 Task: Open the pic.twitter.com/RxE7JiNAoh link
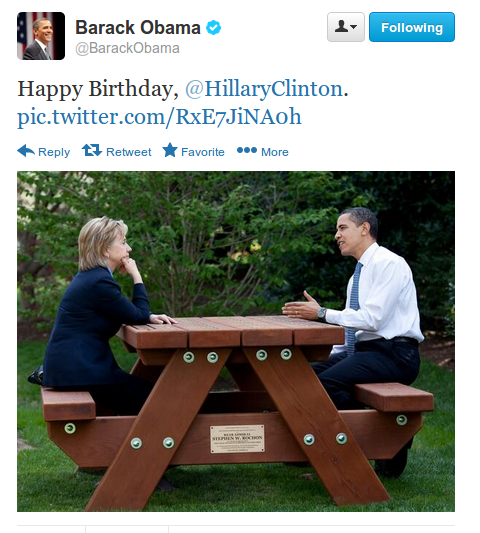159,117
